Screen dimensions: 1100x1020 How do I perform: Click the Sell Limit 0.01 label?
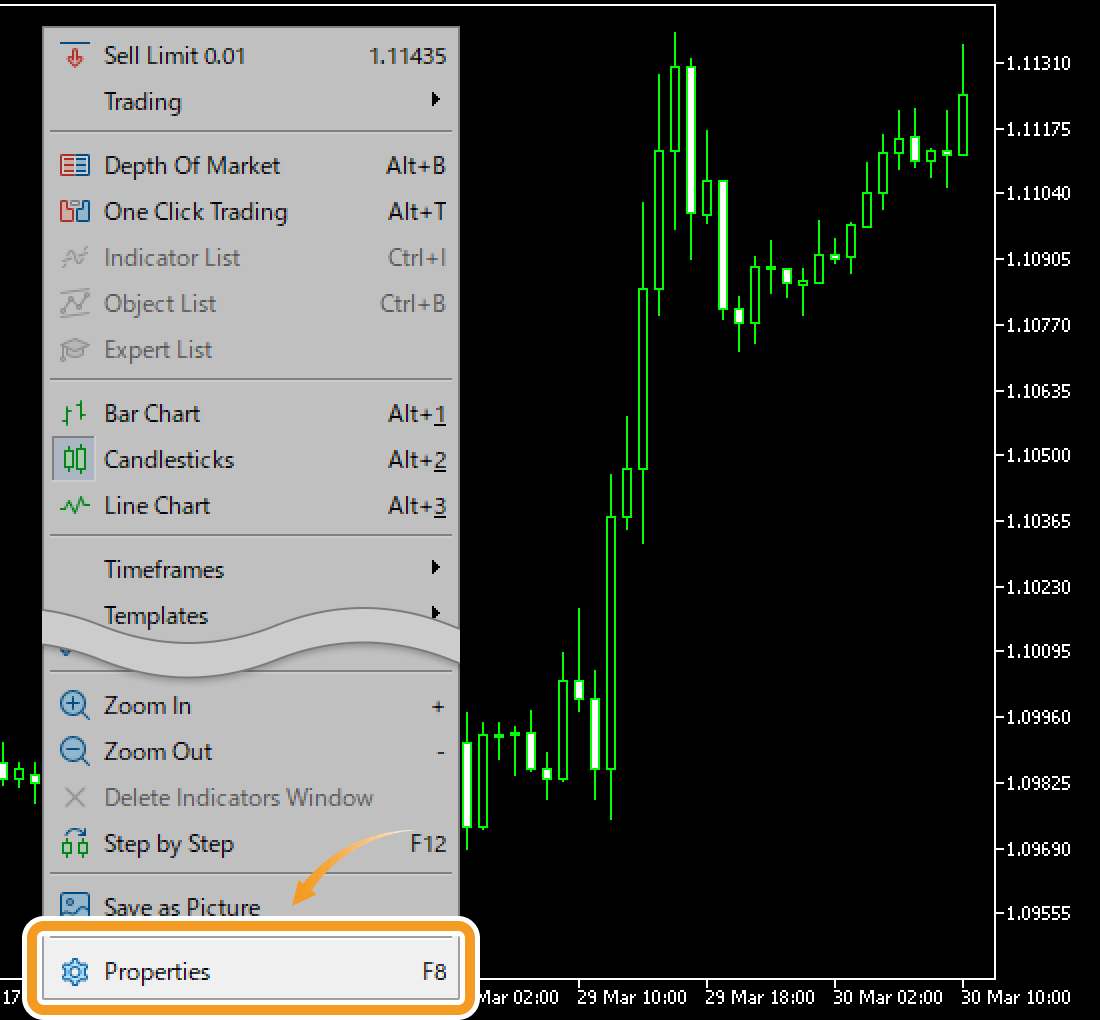(174, 56)
